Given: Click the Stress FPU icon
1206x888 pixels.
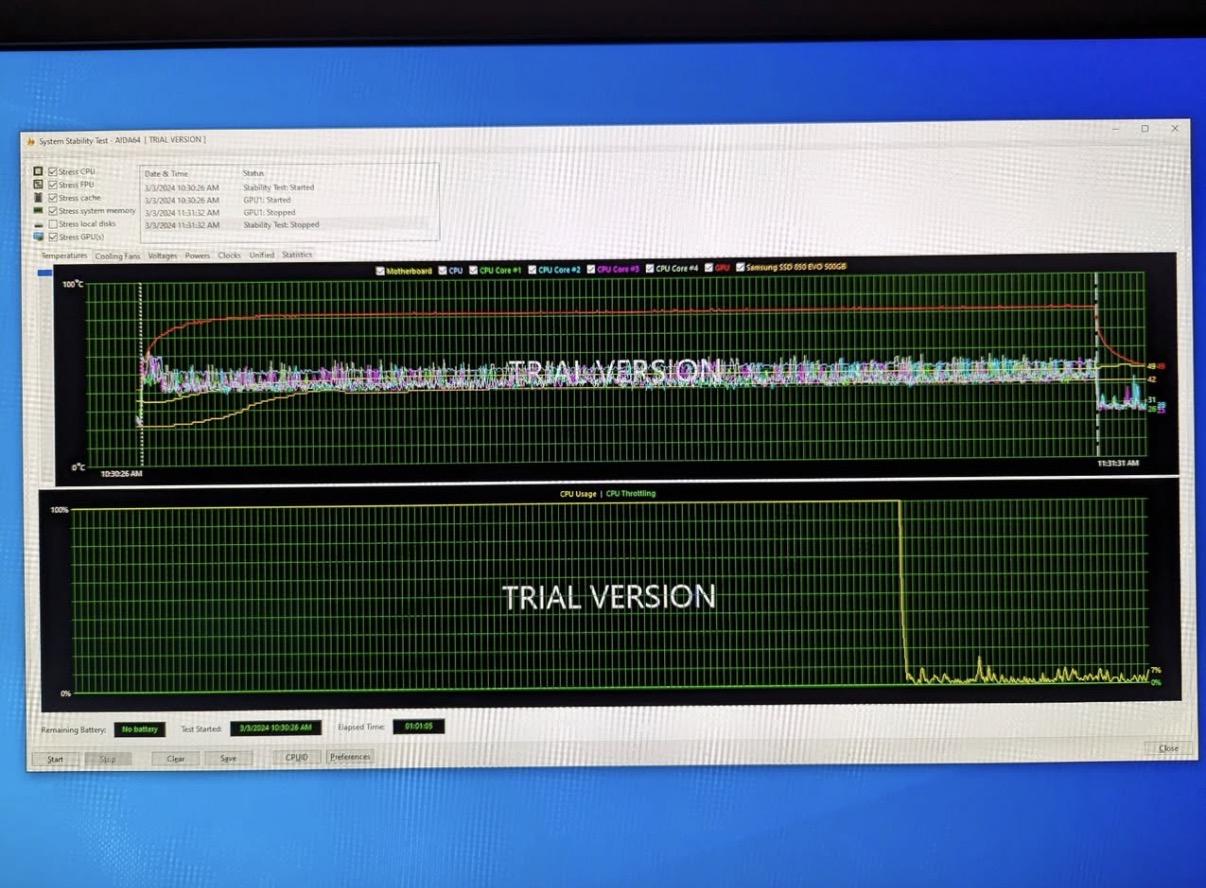Looking at the screenshot, I should click(x=38, y=185).
